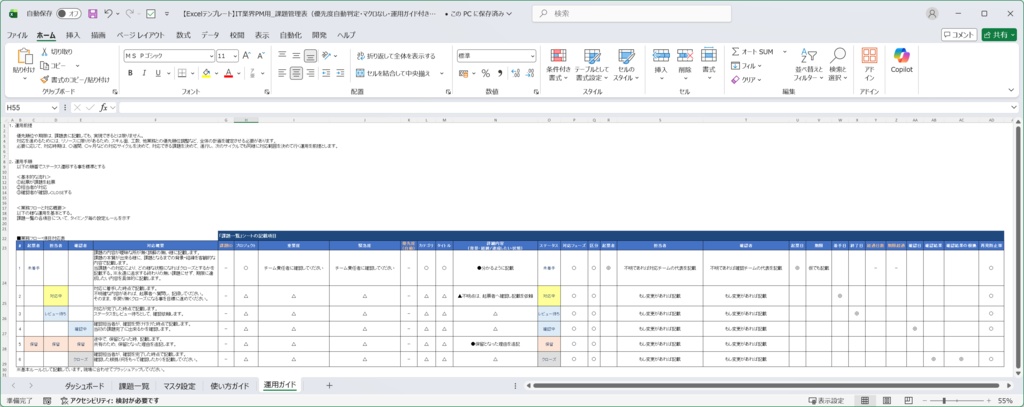The height and width of the screenshot is (407, 1024).
Task: Open the font size 11 dropdown
Action: click(x=236, y=56)
